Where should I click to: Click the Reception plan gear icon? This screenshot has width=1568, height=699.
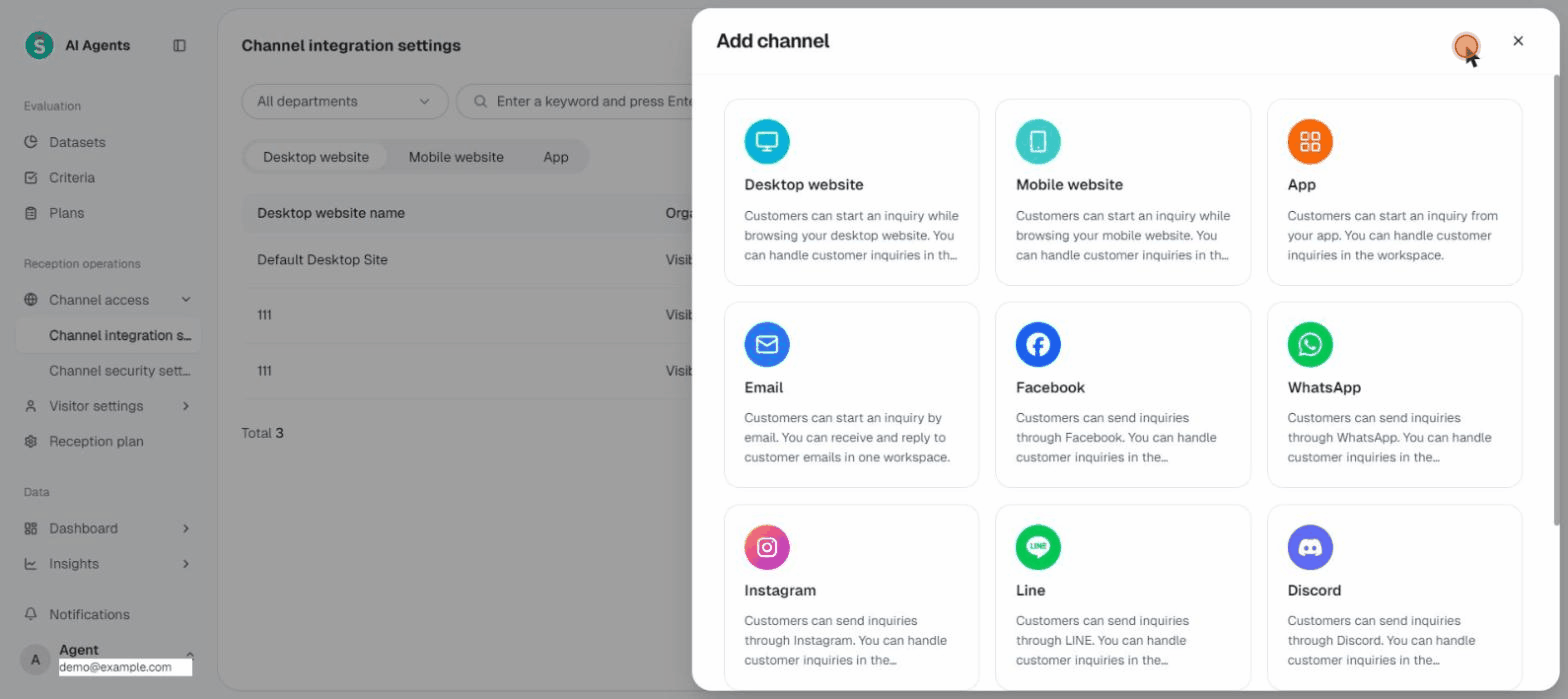coord(31,441)
